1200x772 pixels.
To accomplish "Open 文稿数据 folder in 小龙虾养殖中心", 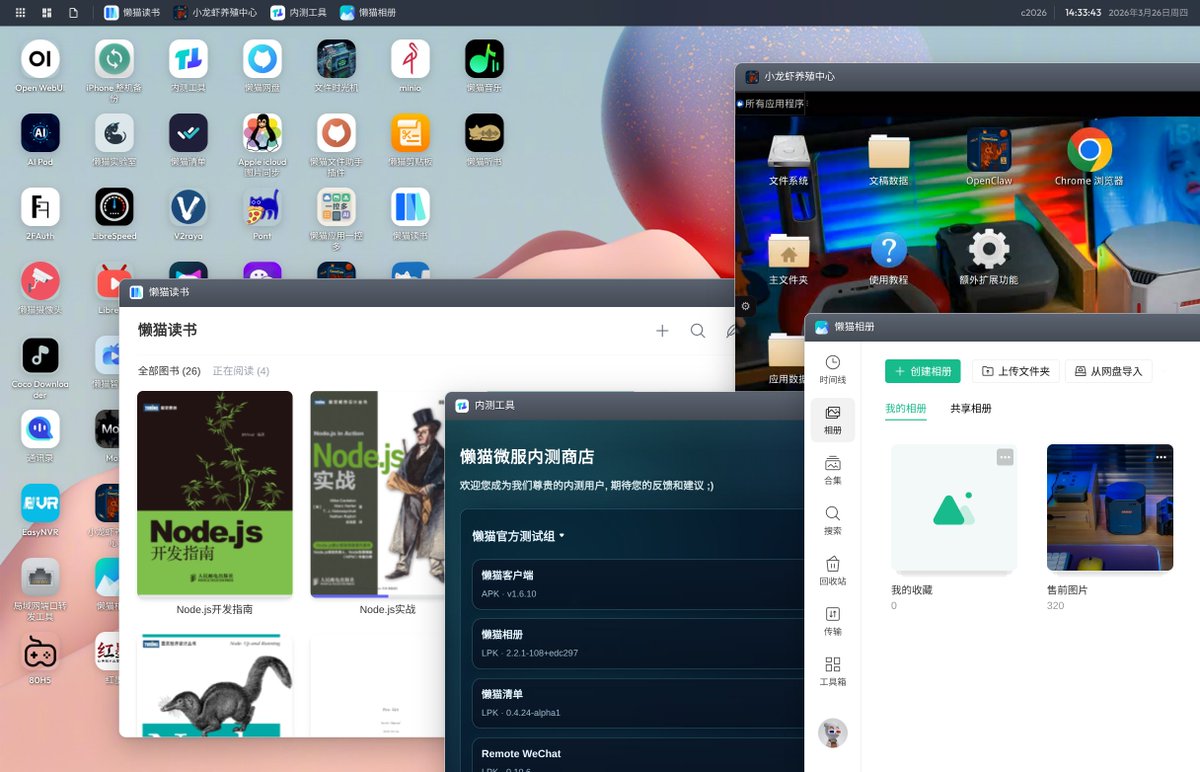I will (888, 150).
